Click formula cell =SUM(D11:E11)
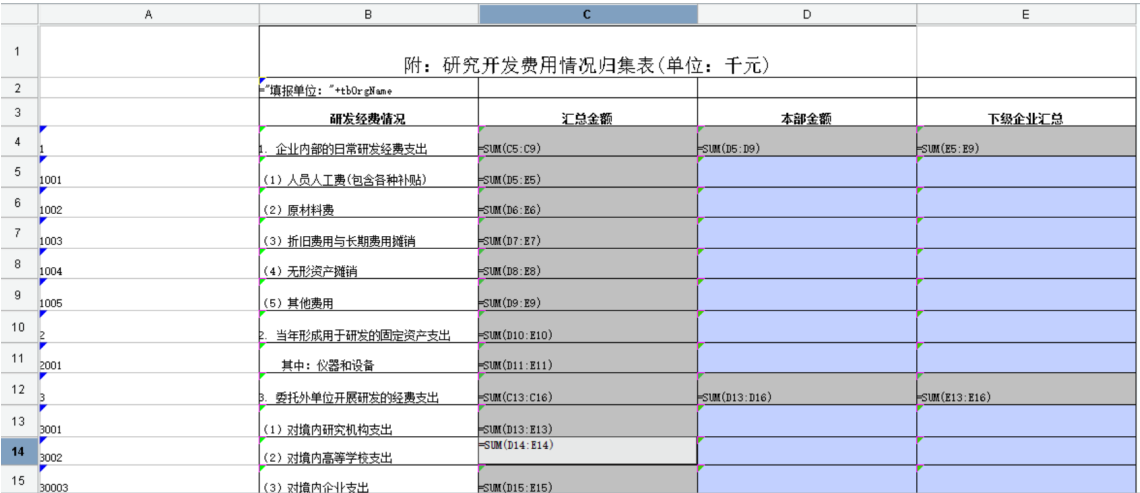Screen dimensions: 1140x493 tap(588, 357)
